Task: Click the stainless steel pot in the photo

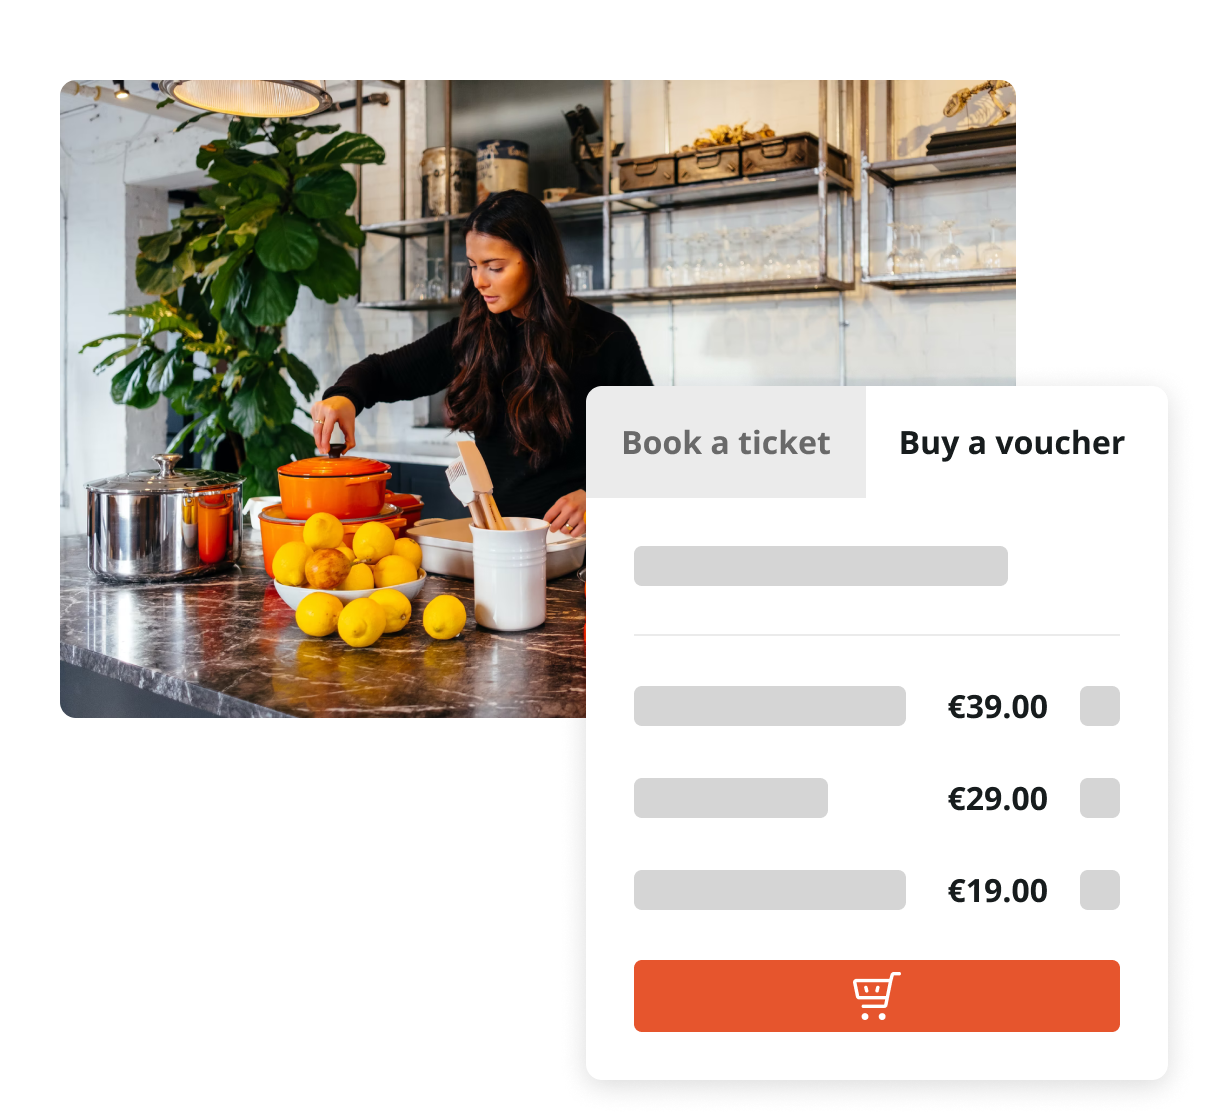Action: [164, 520]
